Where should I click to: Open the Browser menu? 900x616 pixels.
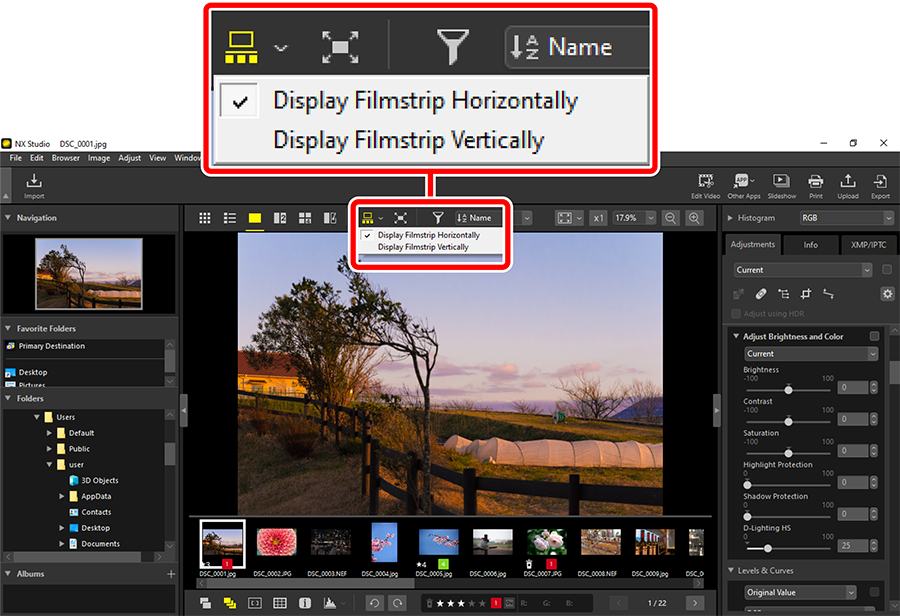tap(65, 158)
